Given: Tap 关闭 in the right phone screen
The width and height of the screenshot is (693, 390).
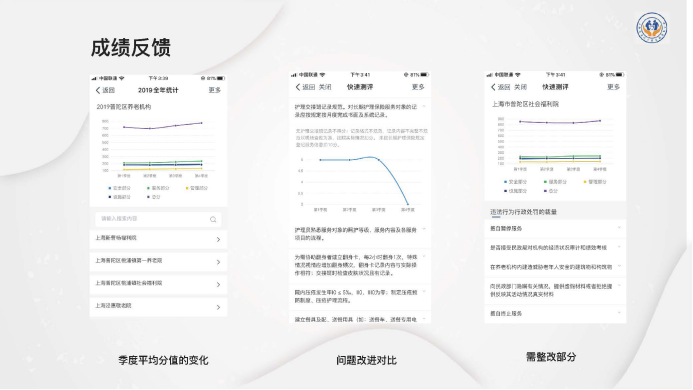Looking at the screenshot, I should point(520,87).
